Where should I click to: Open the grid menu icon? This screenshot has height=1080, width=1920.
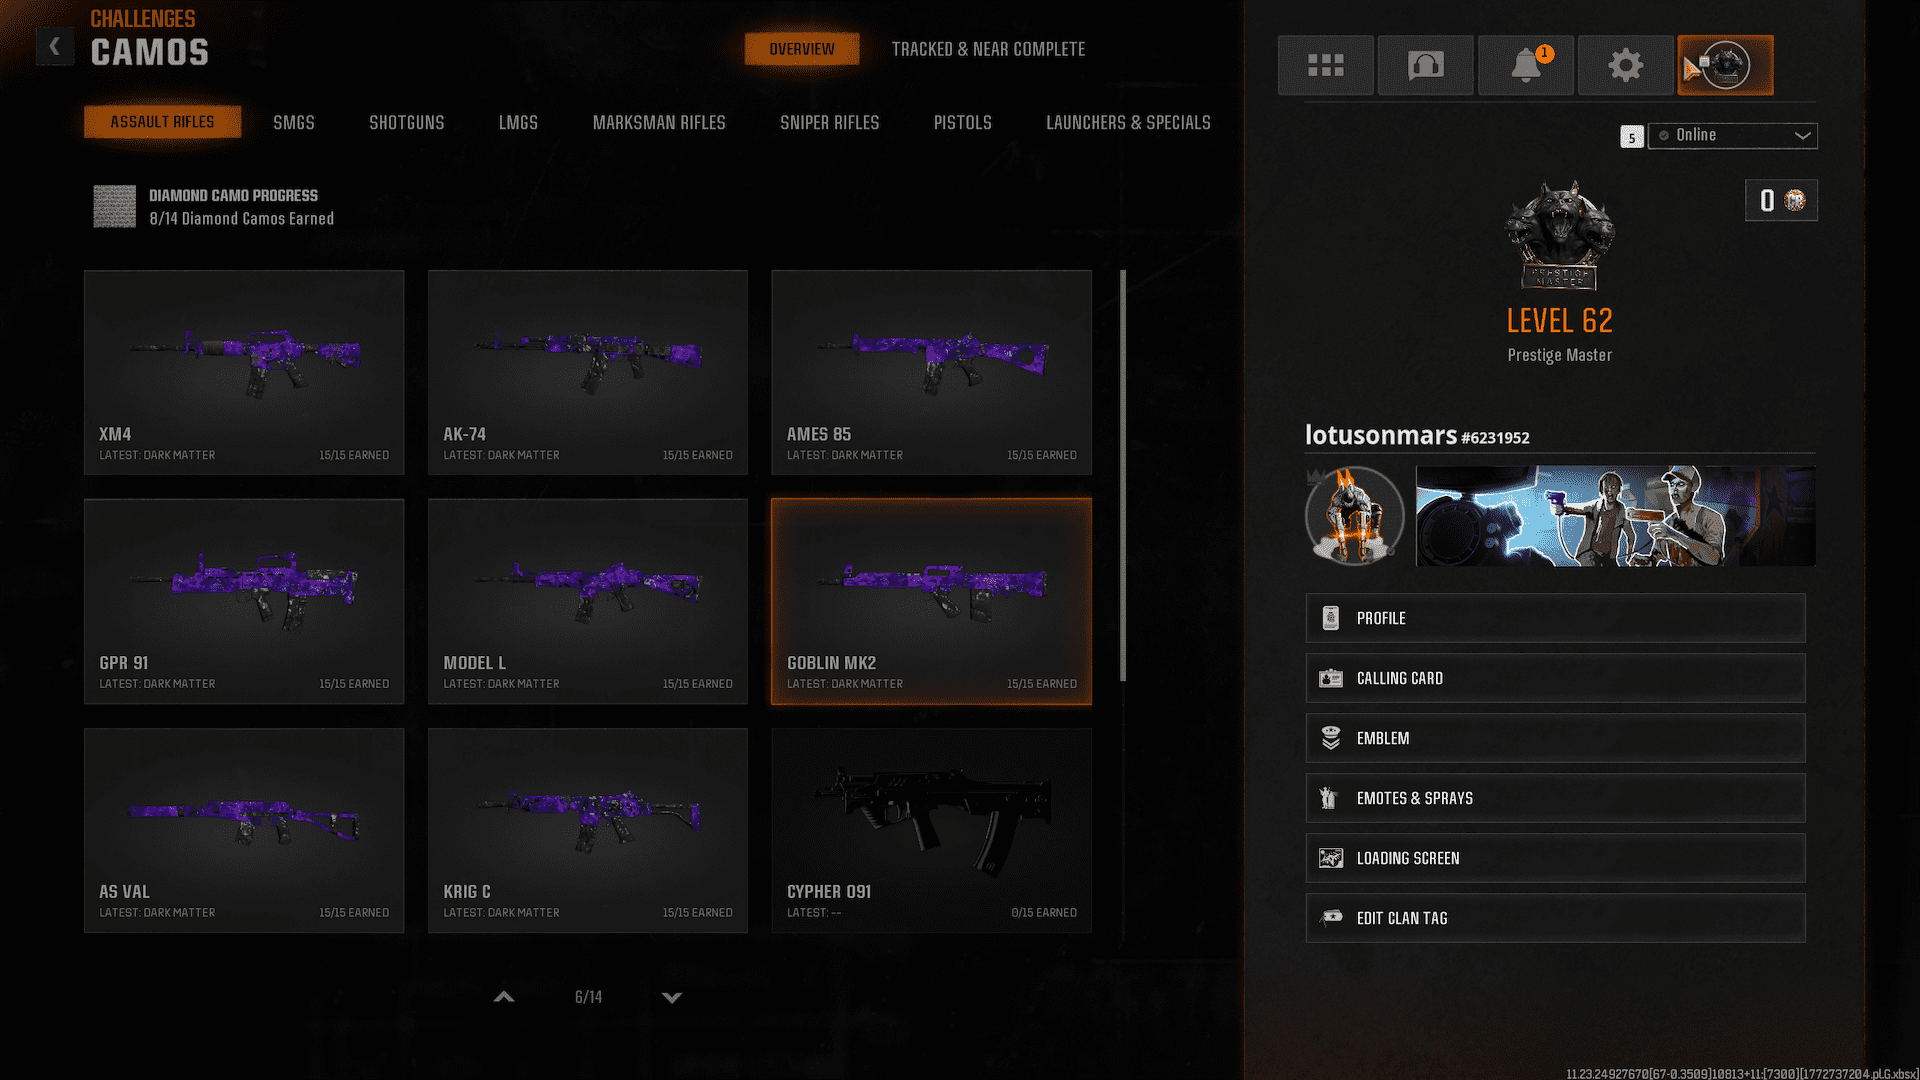click(x=1325, y=65)
